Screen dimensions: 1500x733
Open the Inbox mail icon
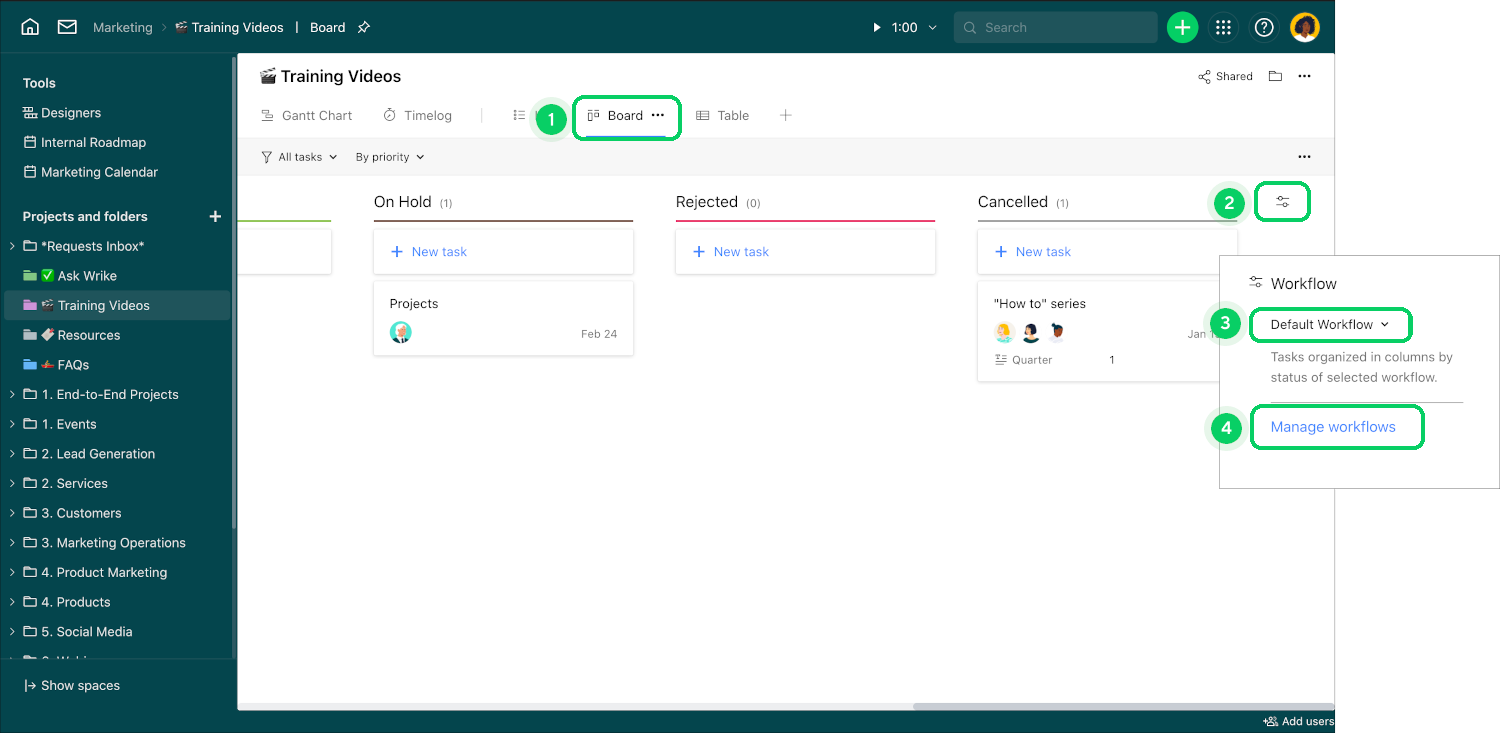point(67,27)
